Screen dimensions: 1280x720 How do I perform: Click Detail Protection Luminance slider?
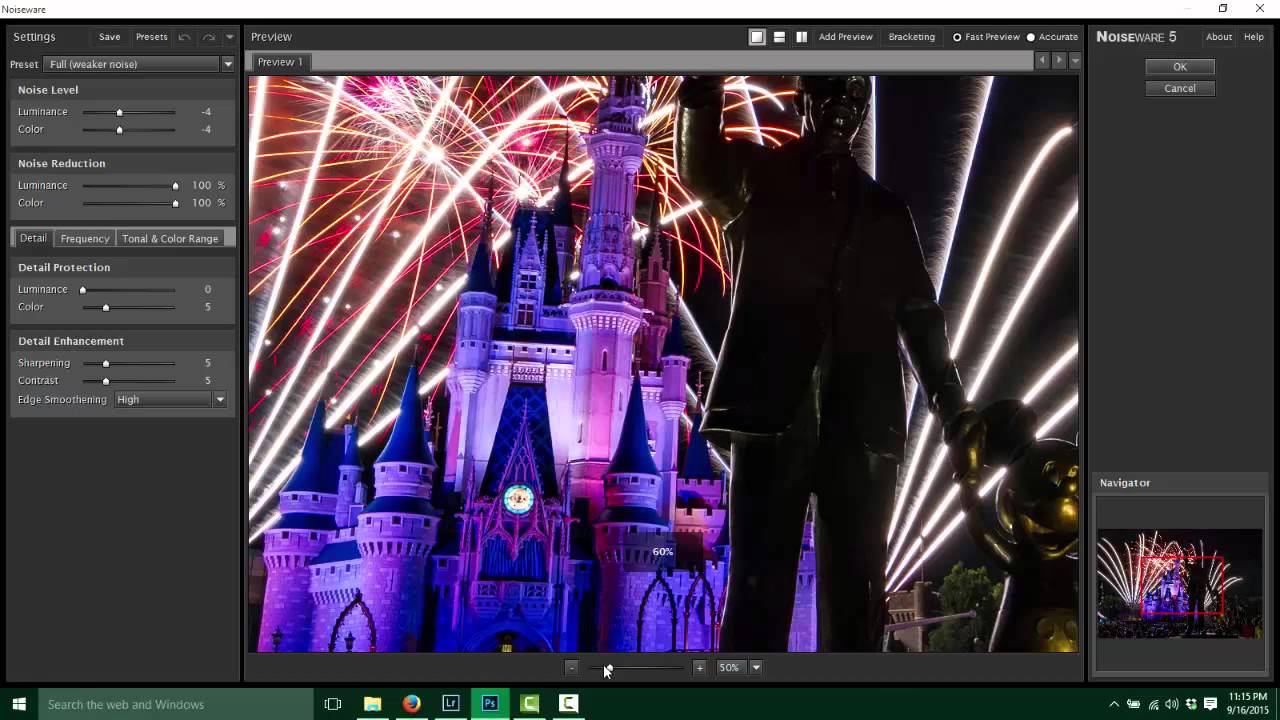coord(129,289)
